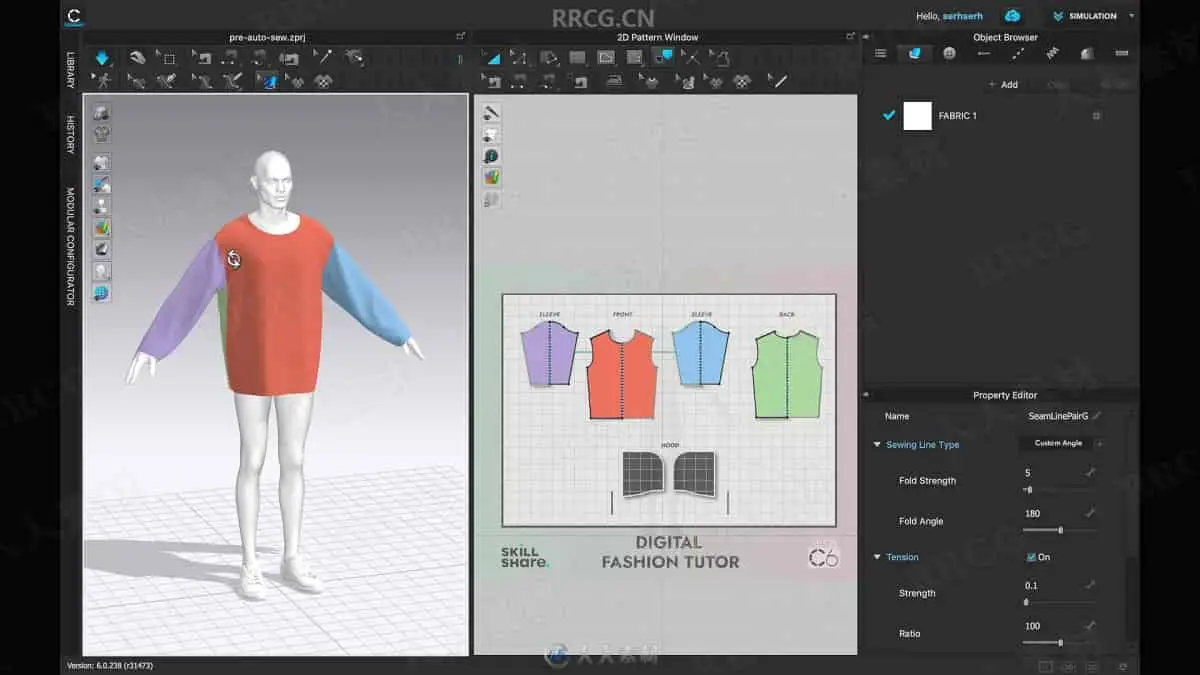This screenshot has width=1200, height=675.
Task: Click the rotate gizmo on the garment shoulder
Action: [x=233, y=259]
